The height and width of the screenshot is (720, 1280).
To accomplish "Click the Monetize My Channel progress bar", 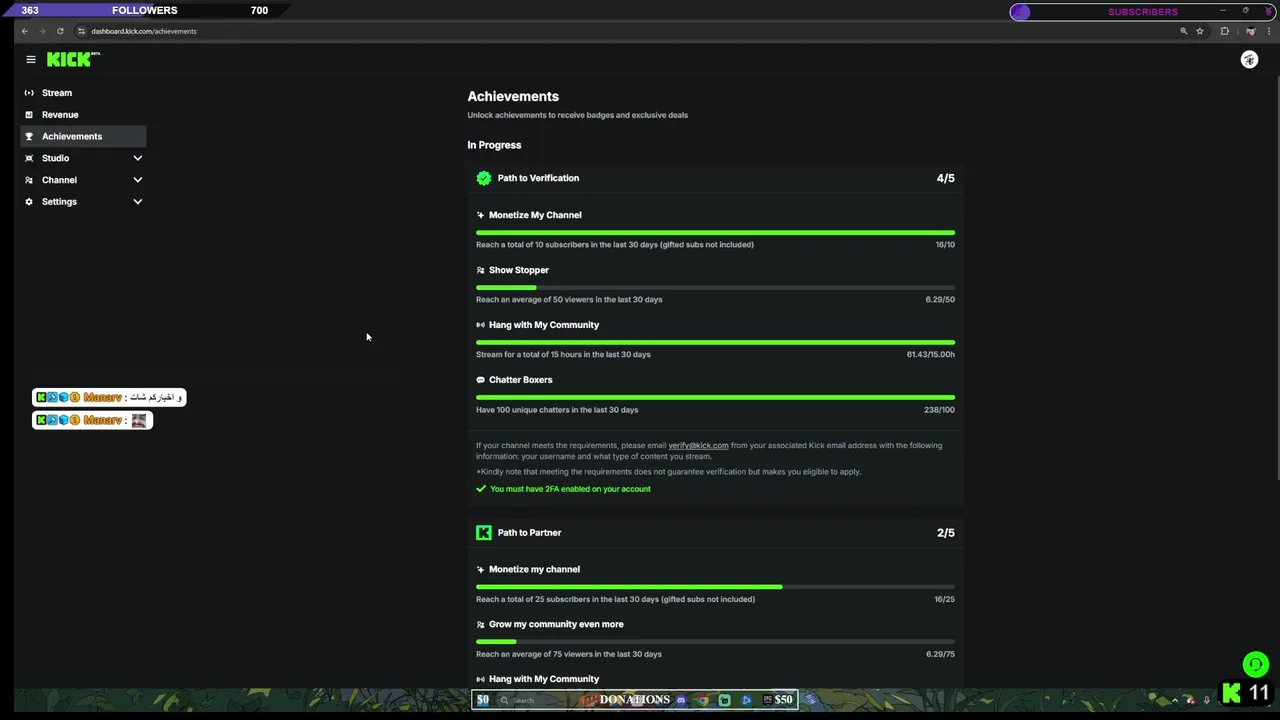I will click(x=715, y=232).
